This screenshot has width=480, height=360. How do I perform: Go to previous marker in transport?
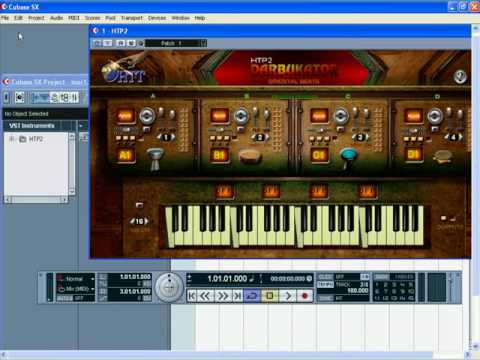(192, 296)
